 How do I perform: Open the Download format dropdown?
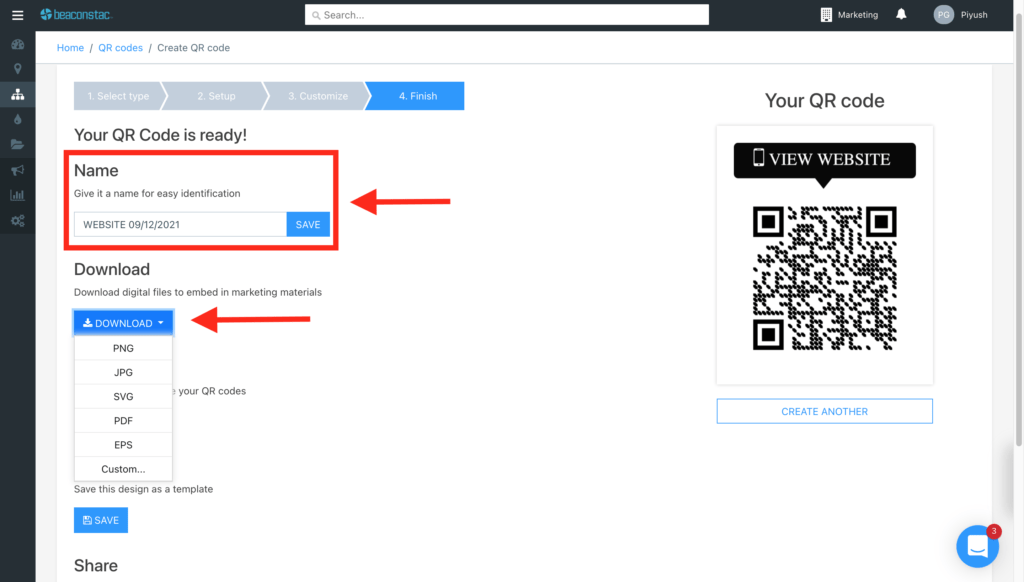(122, 322)
